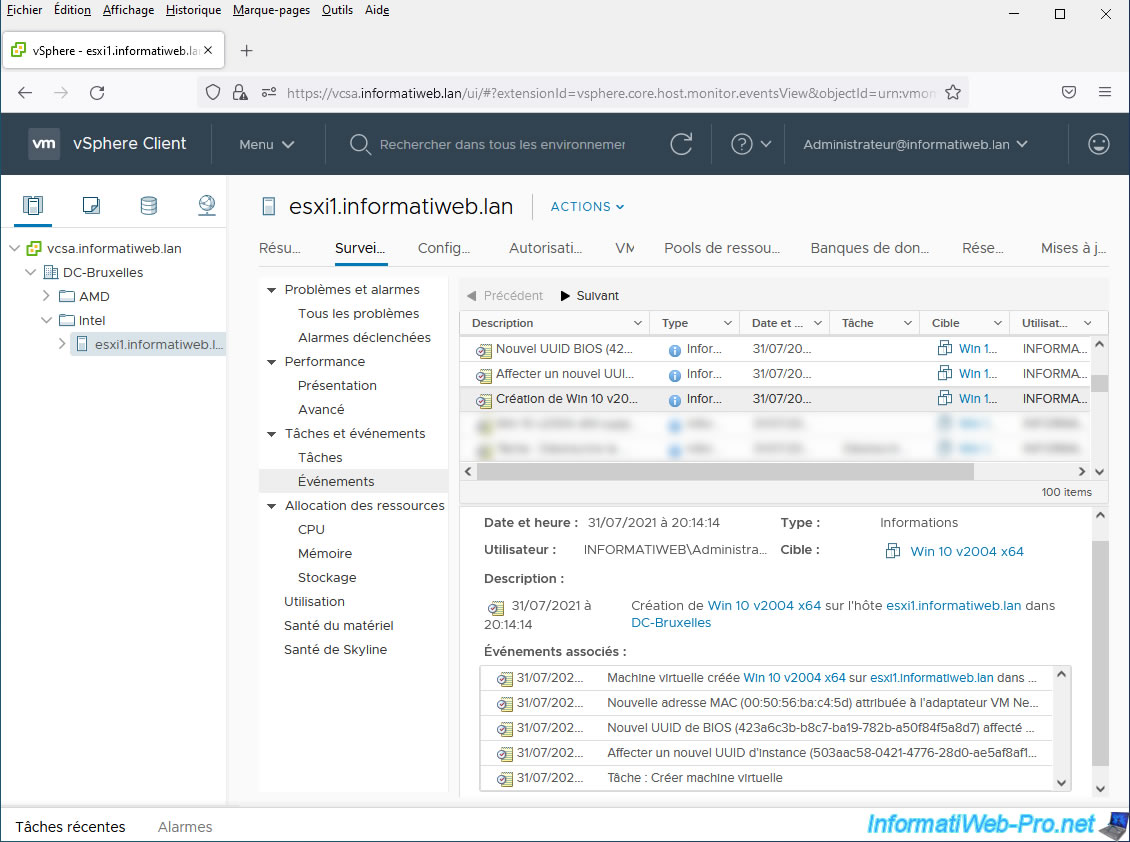1130x842 pixels.
Task: Click the vm logo in header
Action: (x=44, y=143)
